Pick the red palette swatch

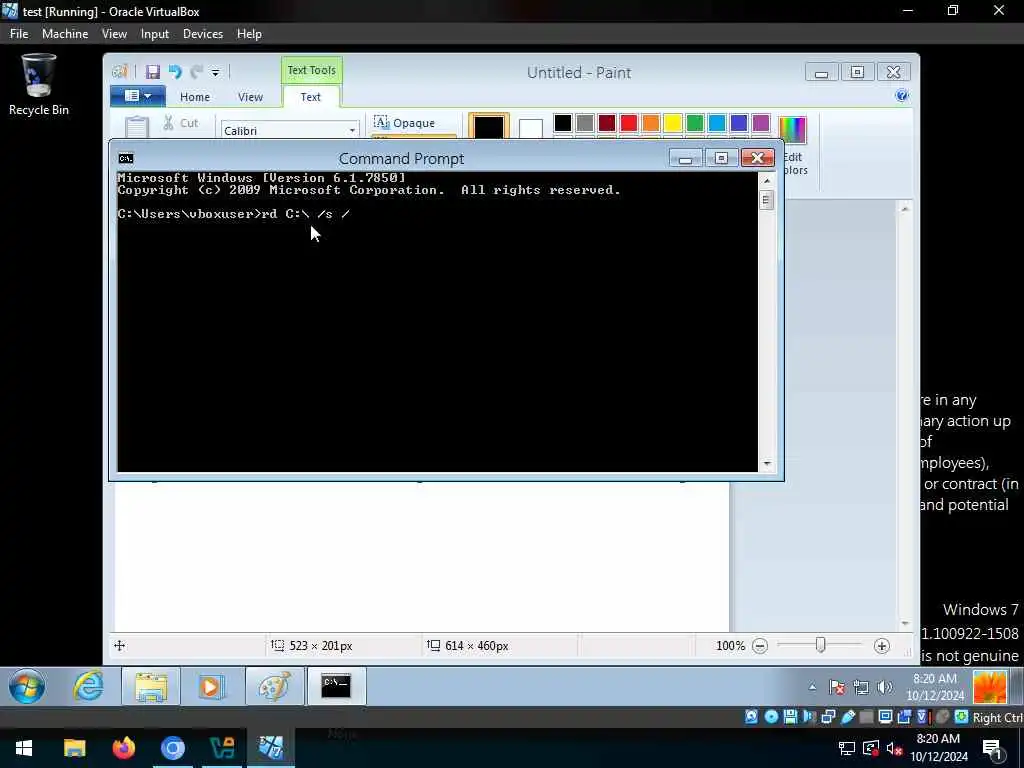point(628,123)
